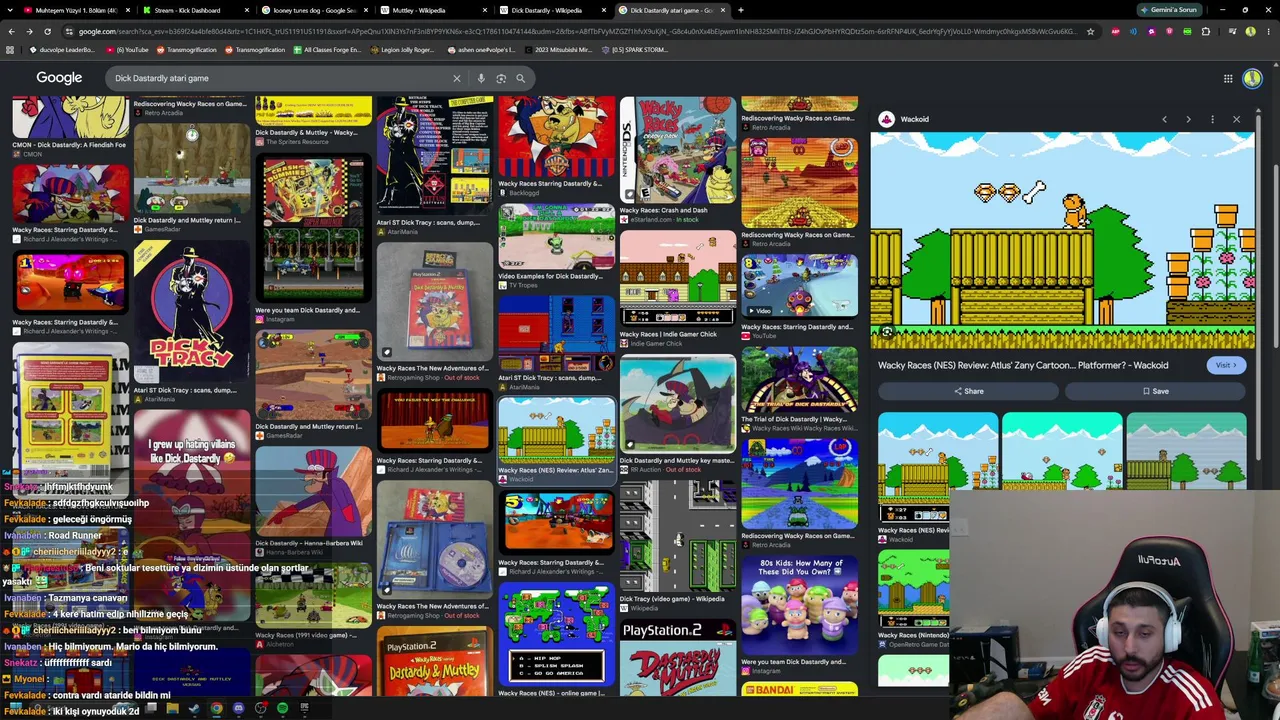Open Wacky Races (NES) online game thumbnail
The width and height of the screenshot is (1280, 720).
556,635
